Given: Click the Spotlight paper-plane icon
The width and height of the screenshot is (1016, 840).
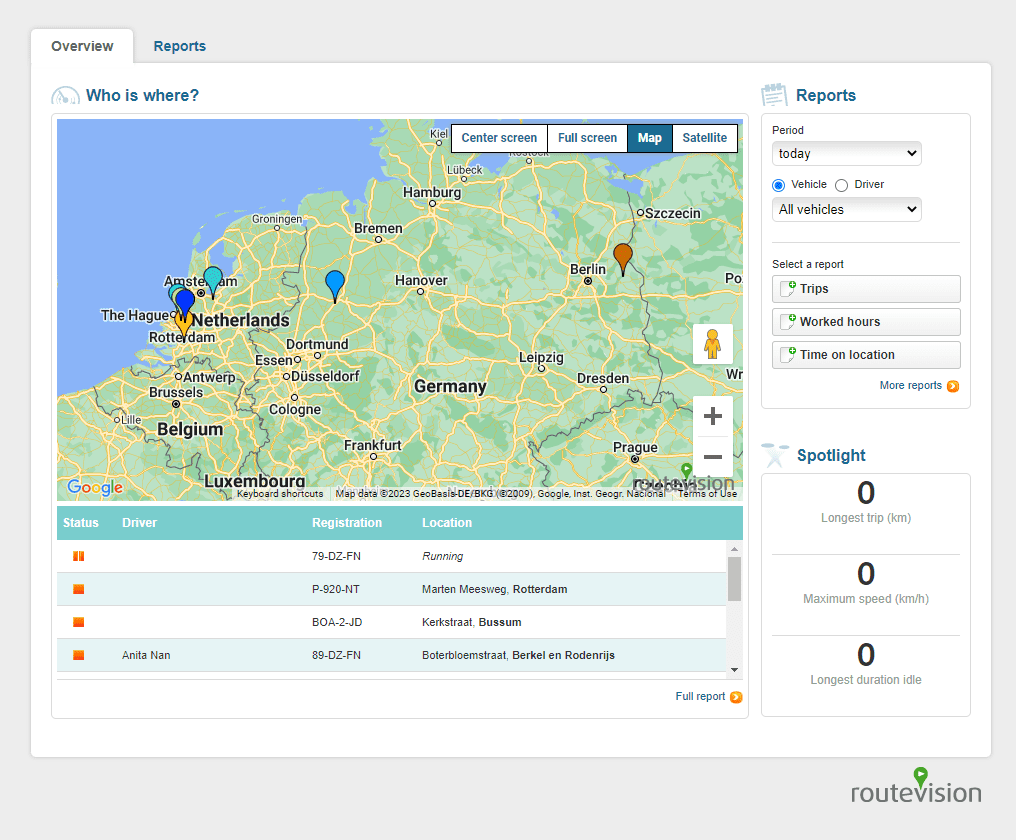Looking at the screenshot, I should coord(774,454).
